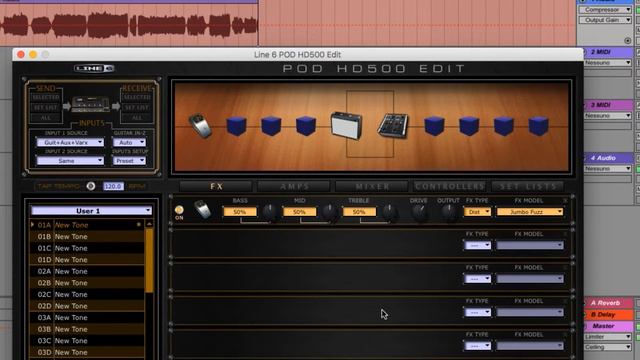Switch to the CONTROLLERS tab
The width and height of the screenshot is (640, 360).
(x=449, y=187)
